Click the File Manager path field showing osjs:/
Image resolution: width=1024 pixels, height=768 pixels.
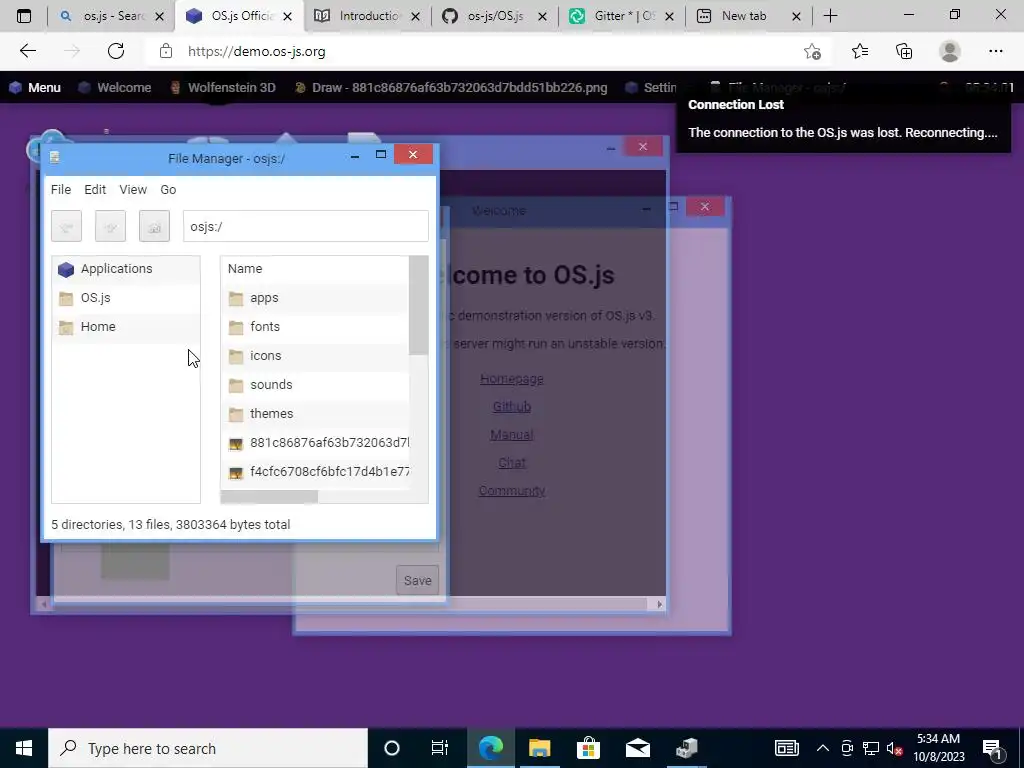click(x=306, y=227)
